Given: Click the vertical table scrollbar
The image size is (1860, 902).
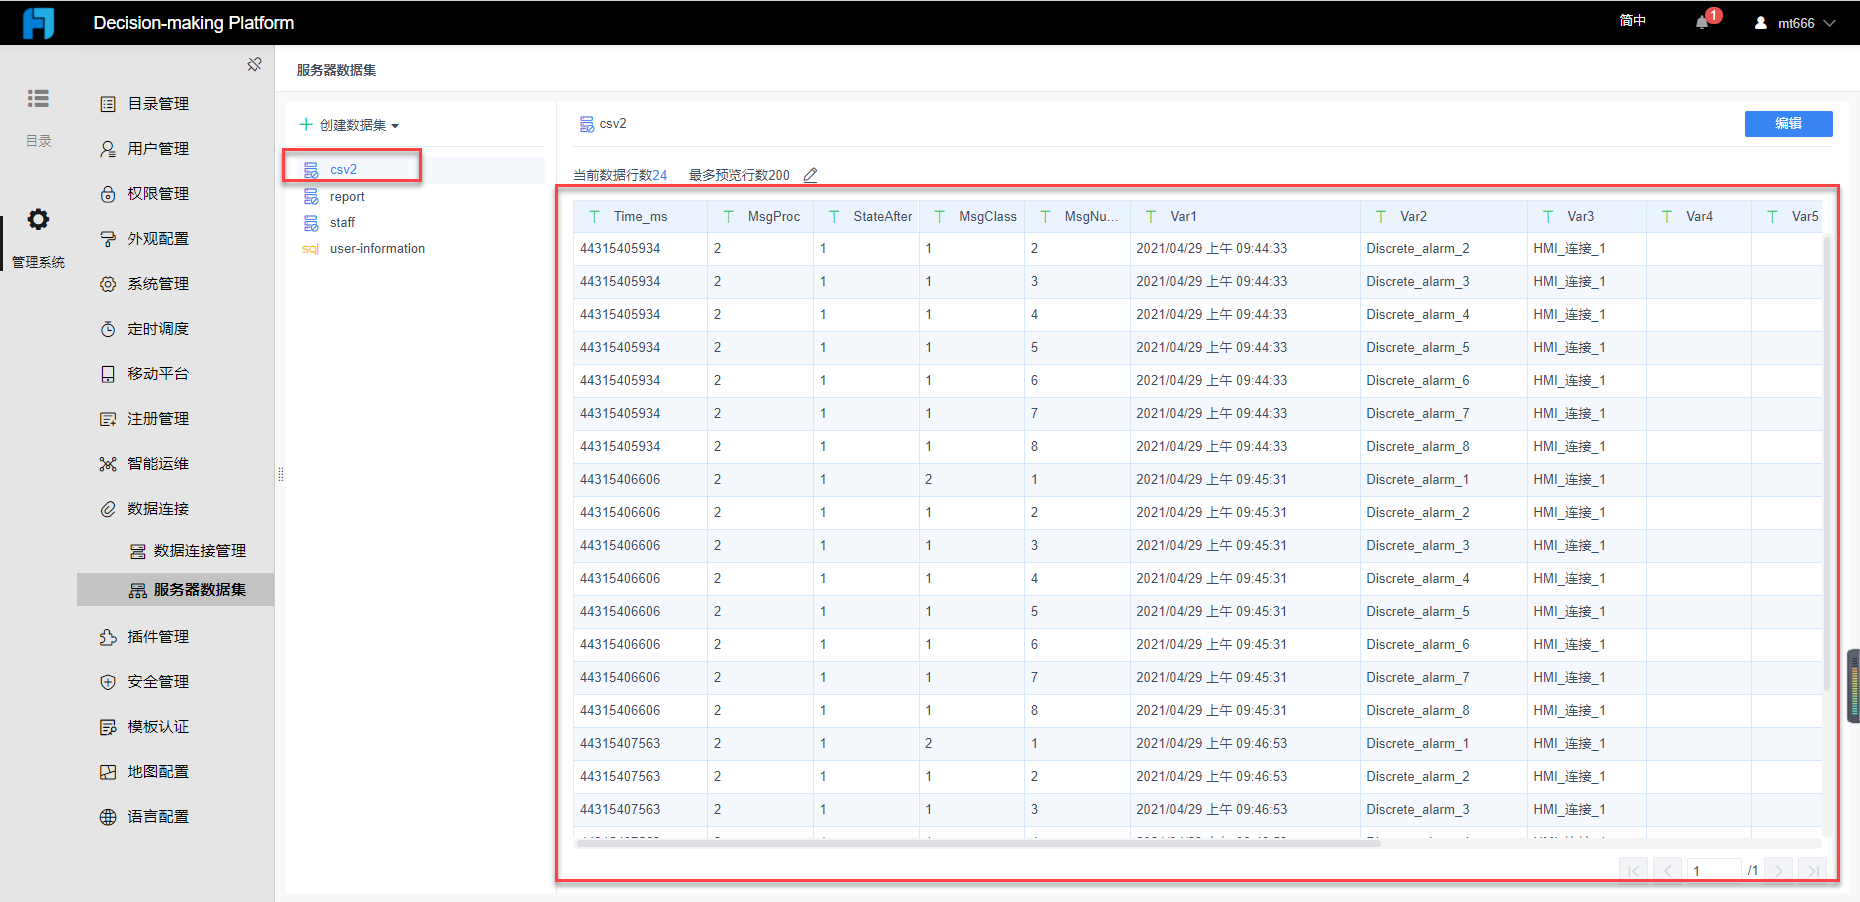Looking at the screenshot, I should point(1827,464).
